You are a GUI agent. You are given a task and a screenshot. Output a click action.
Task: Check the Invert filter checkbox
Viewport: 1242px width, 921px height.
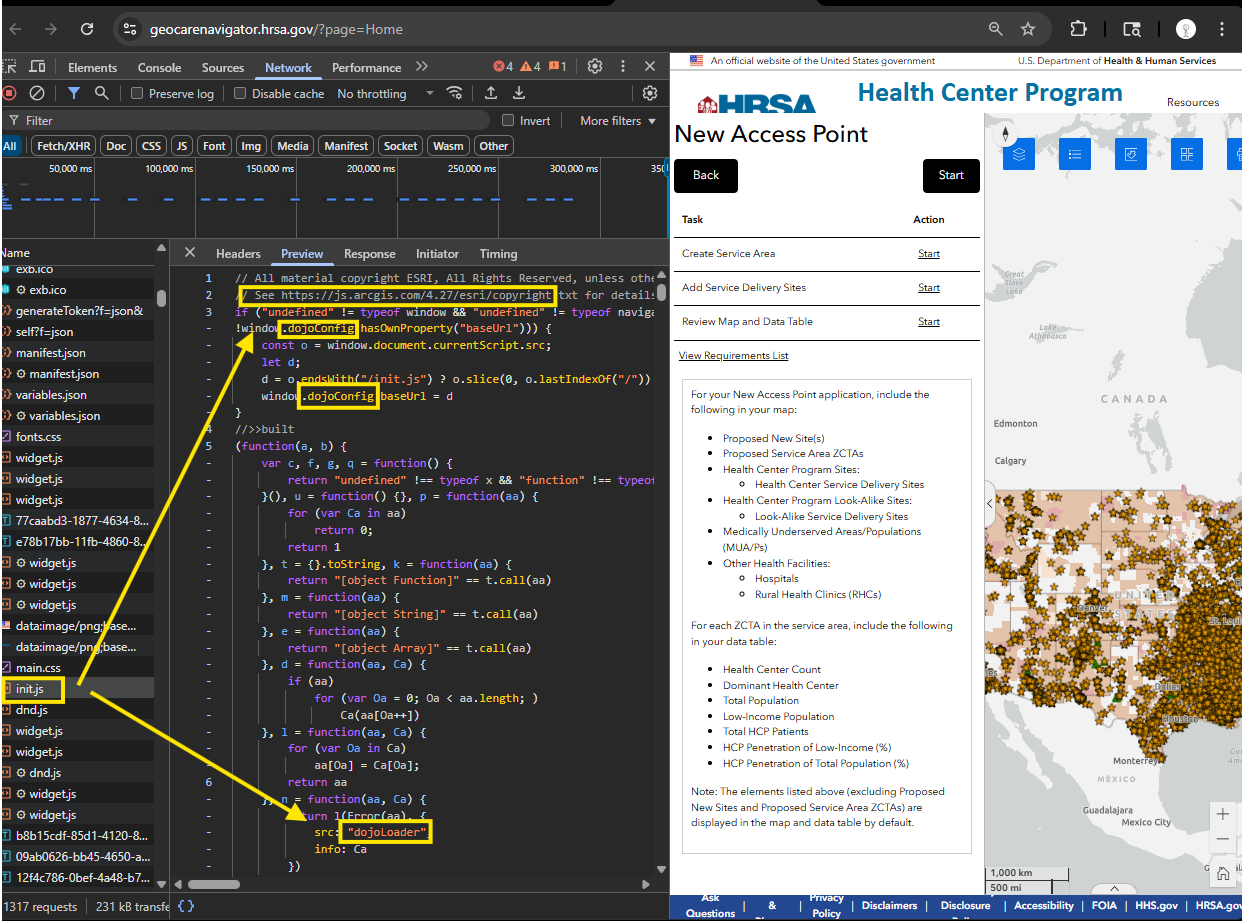(x=508, y=120)
